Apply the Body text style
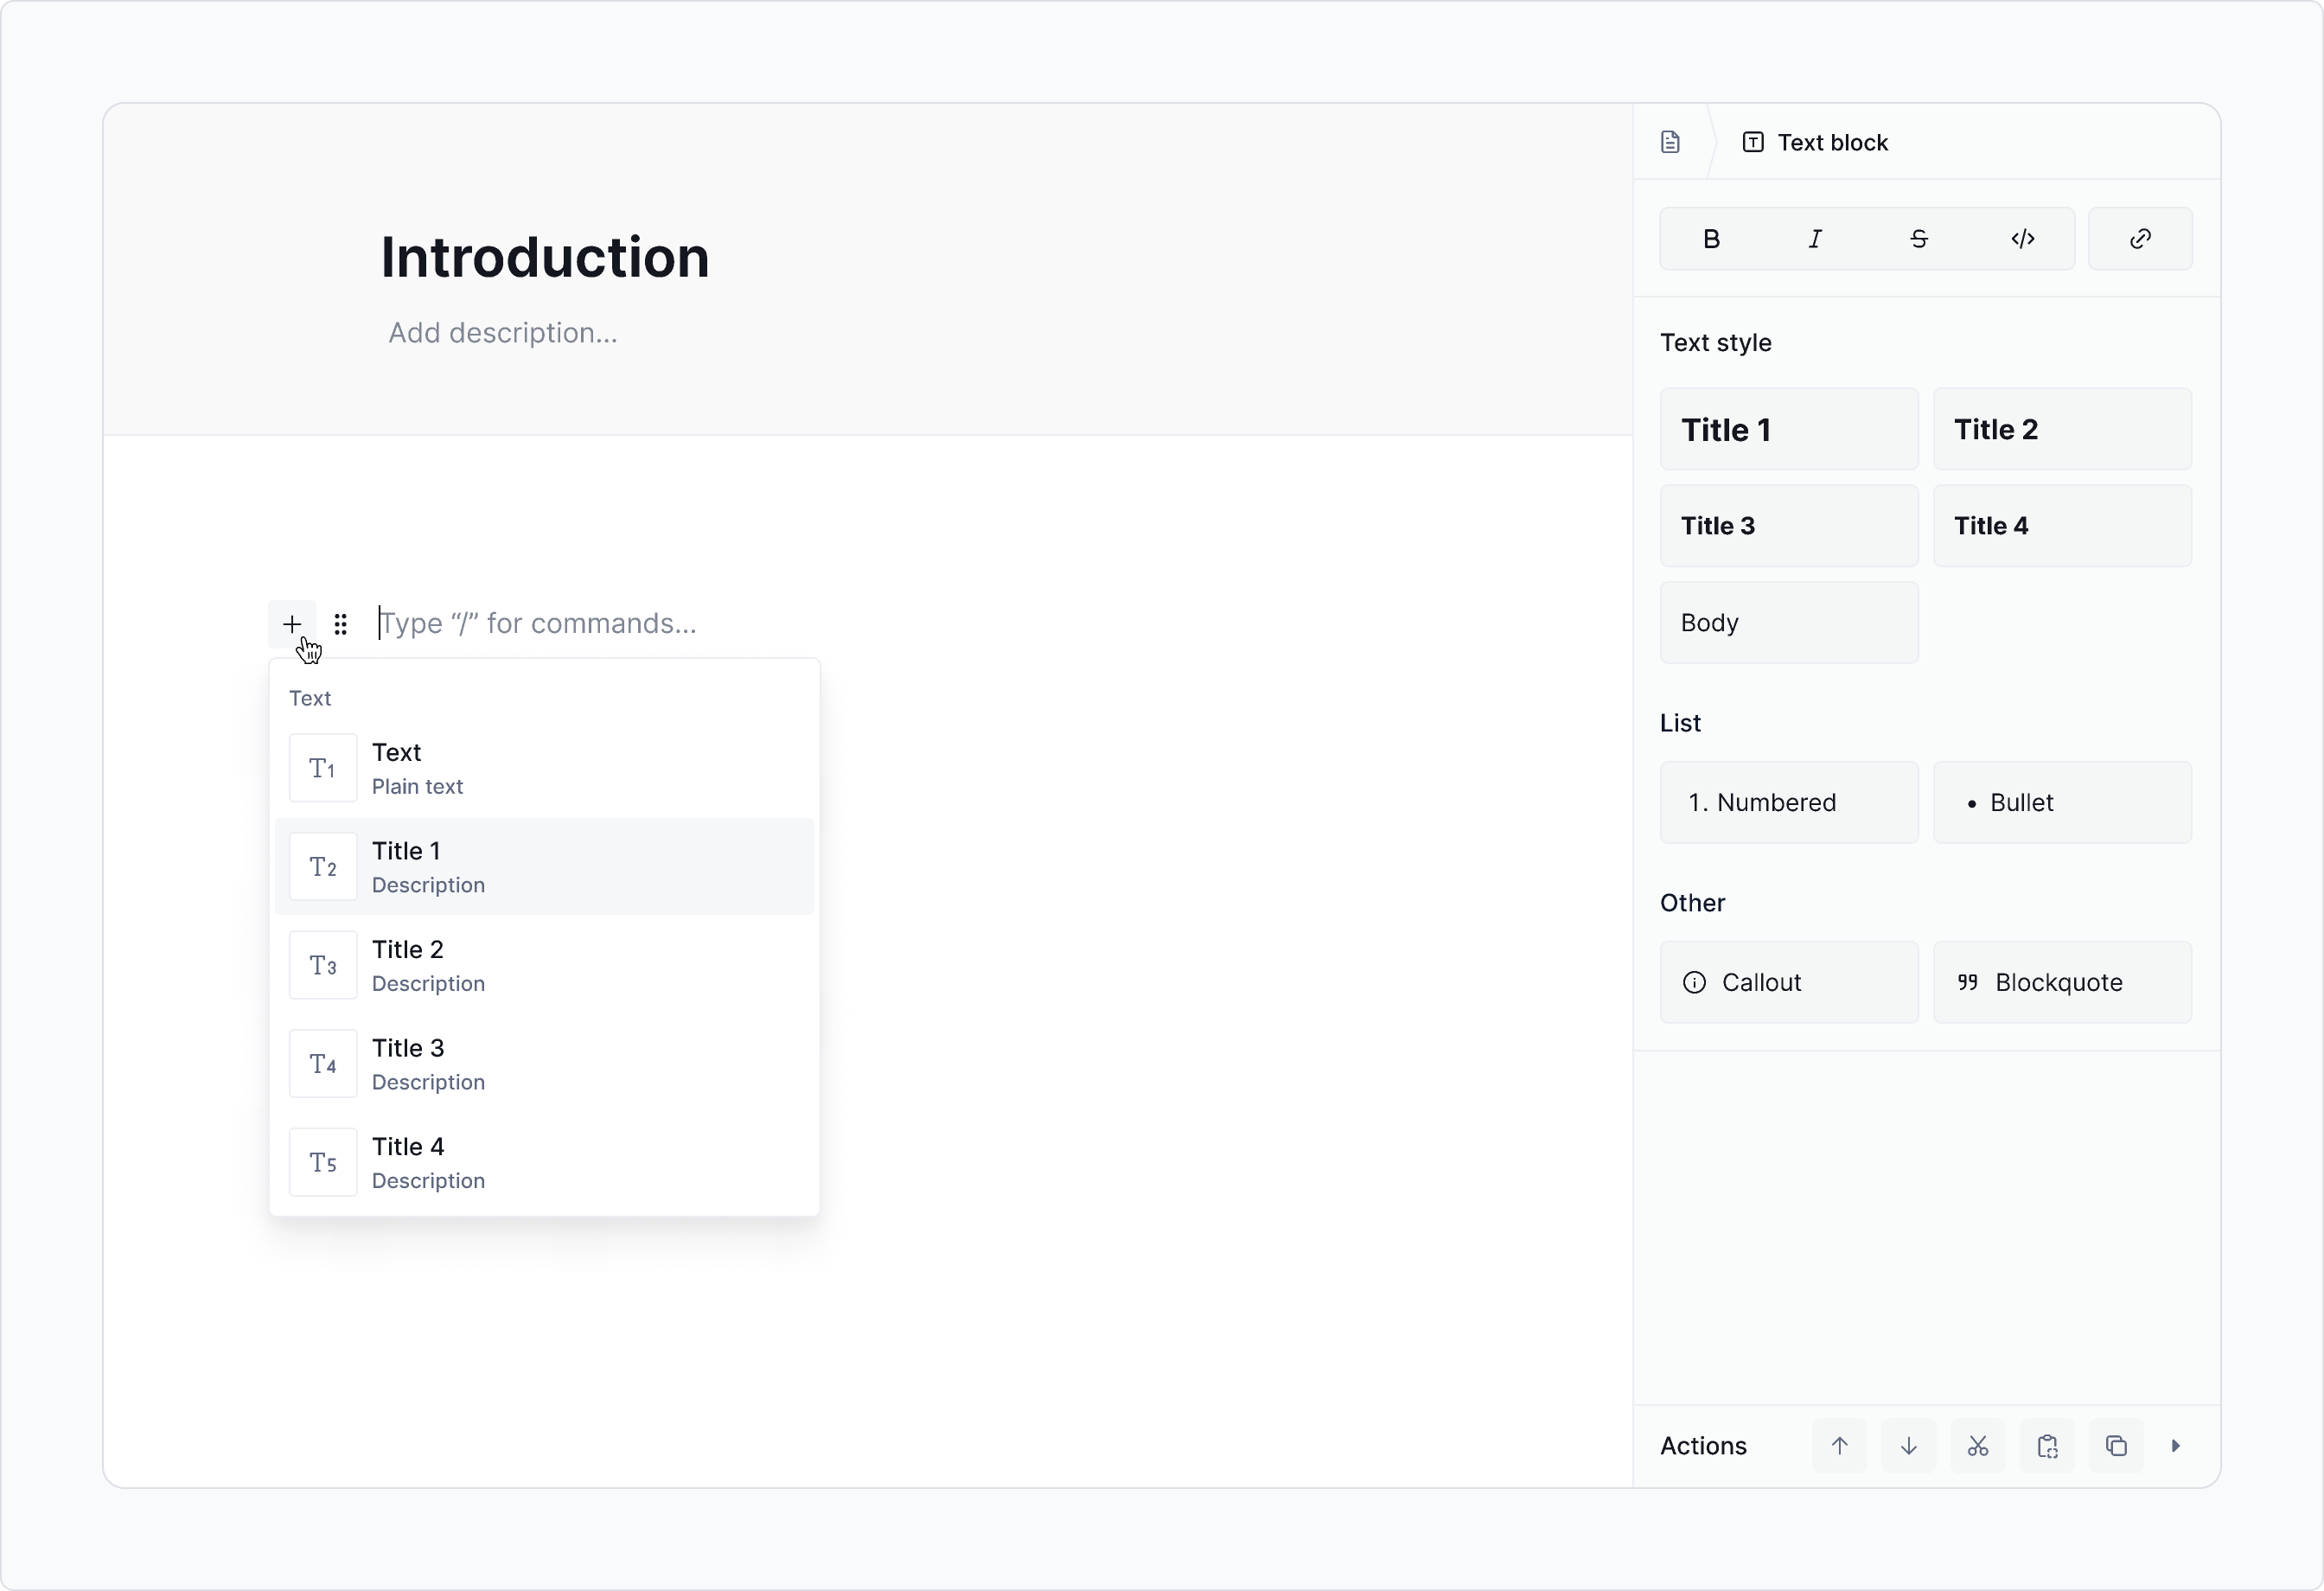 [1789, 622]
